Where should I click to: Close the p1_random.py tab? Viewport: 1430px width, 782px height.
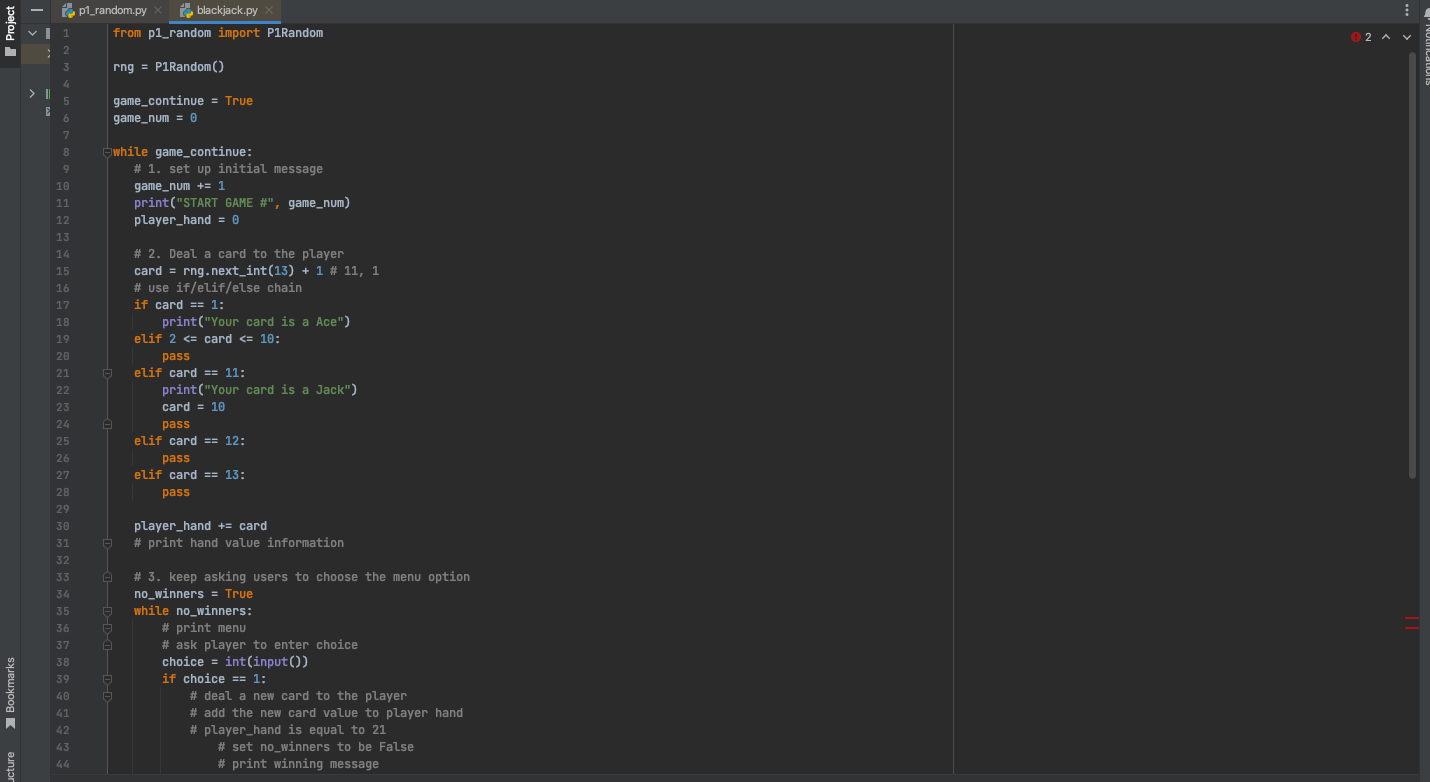(157, 11)
